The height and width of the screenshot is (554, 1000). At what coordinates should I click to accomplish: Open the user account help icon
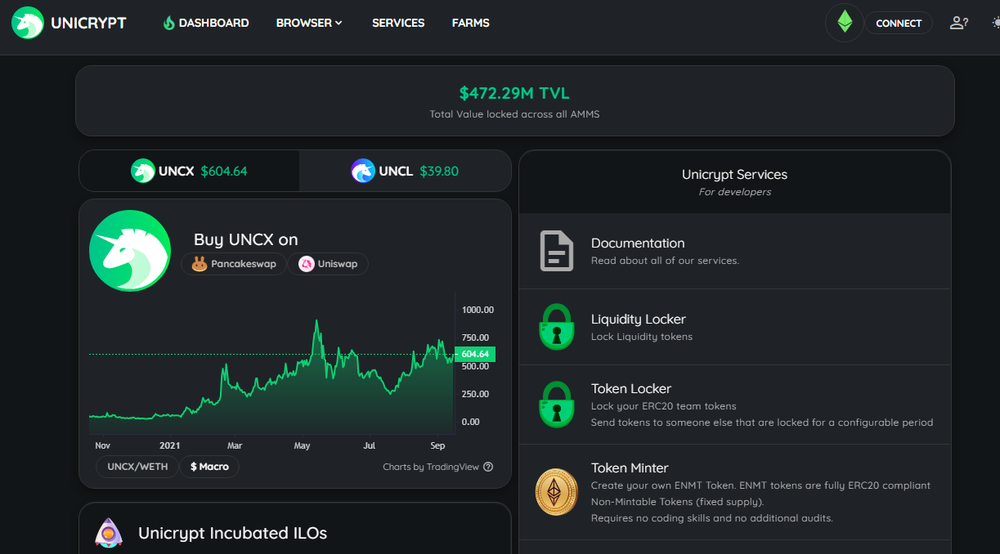pos(959,23)
